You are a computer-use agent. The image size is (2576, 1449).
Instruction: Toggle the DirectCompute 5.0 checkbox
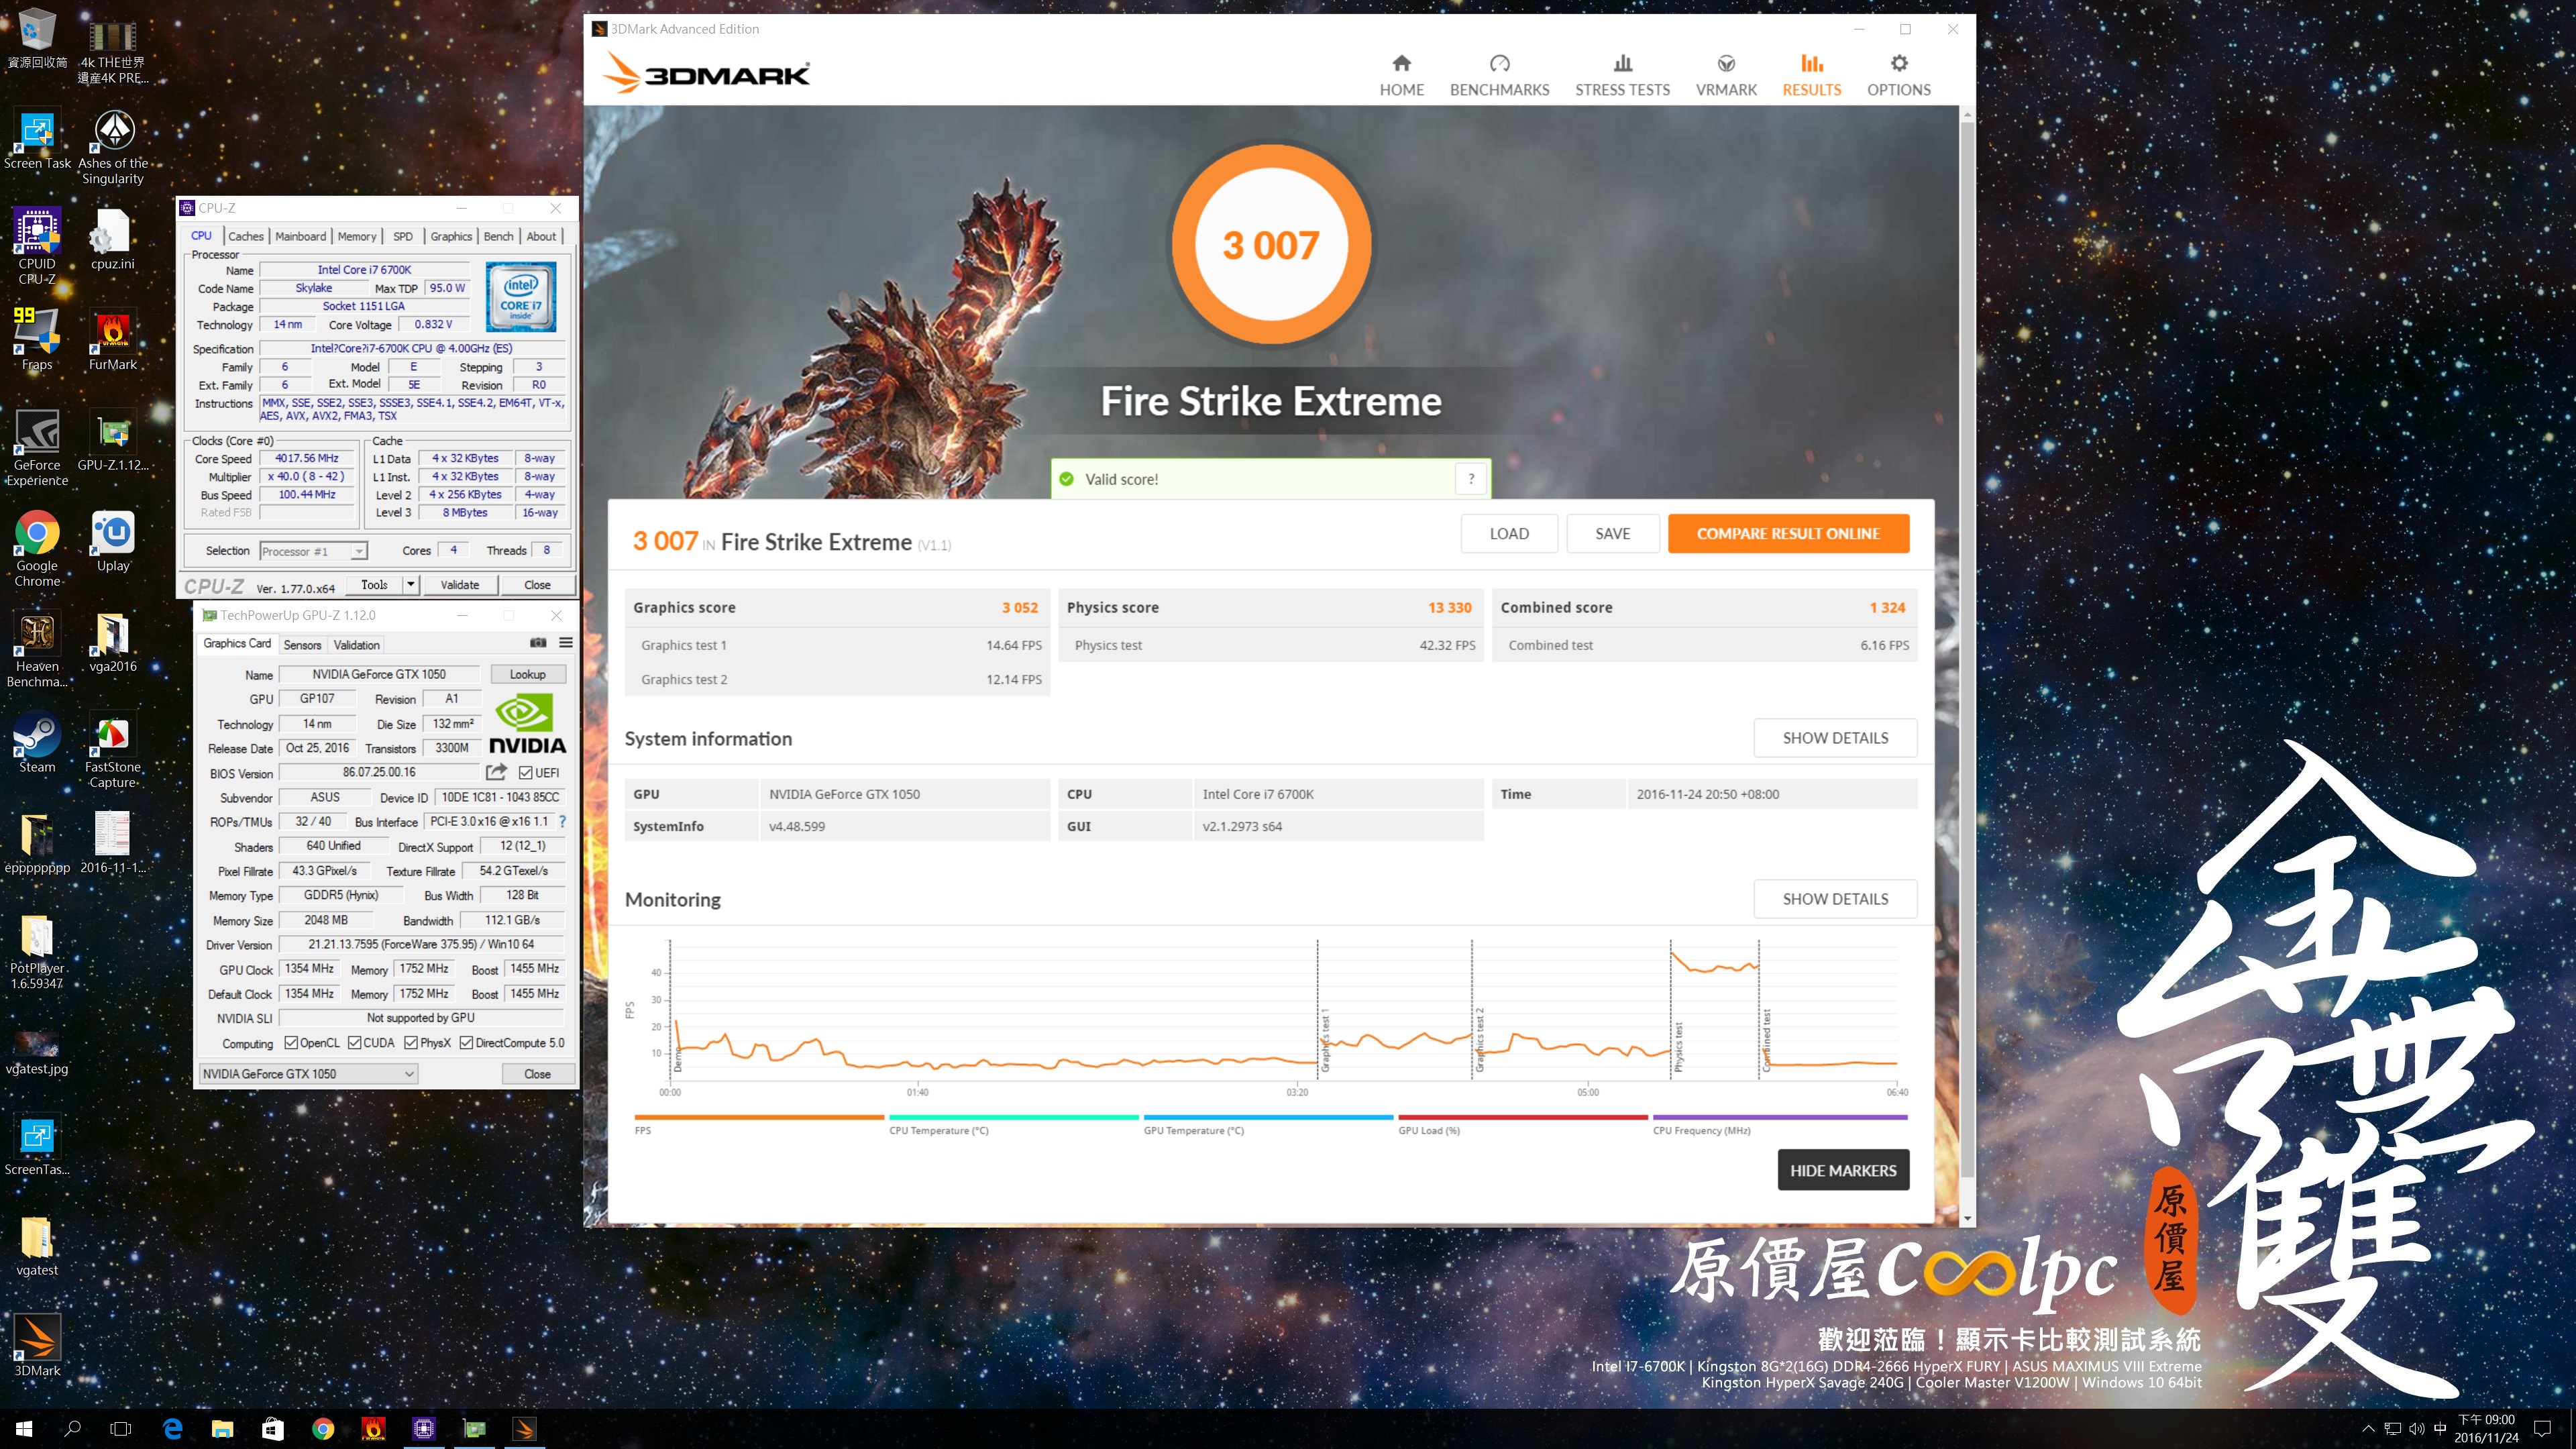466,1043
